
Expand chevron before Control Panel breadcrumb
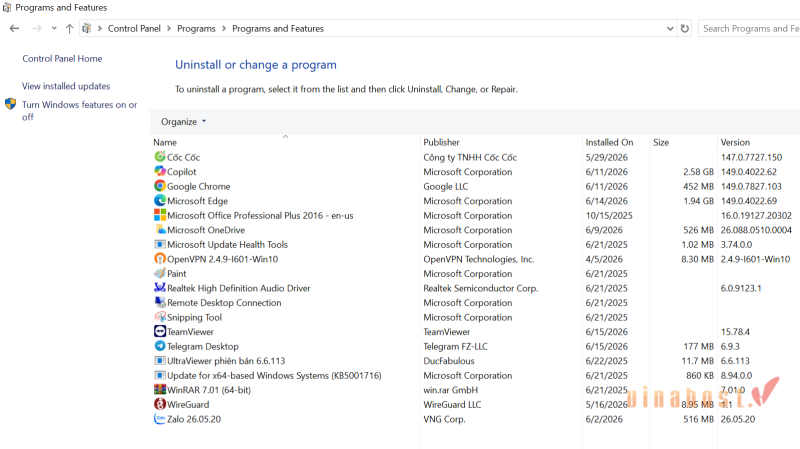(99, 29)
